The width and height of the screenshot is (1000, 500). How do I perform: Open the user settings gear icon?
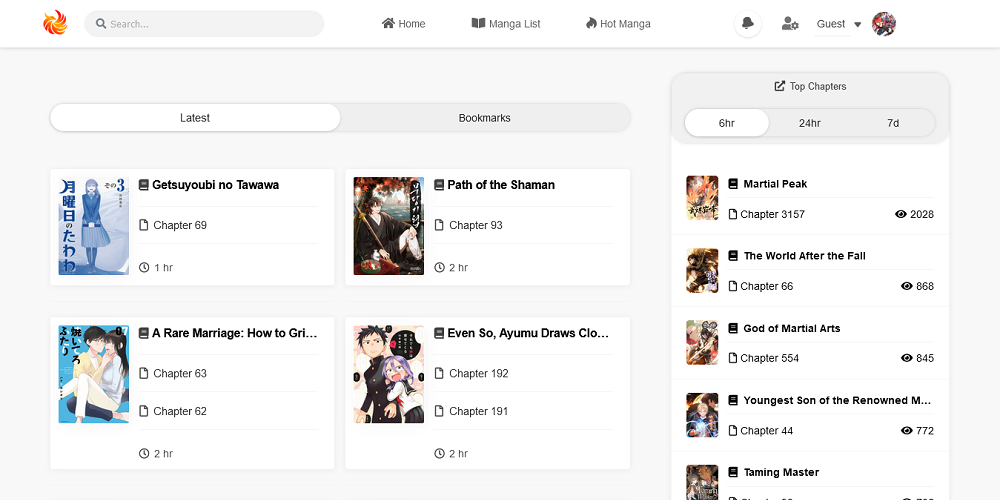(790, 24)
